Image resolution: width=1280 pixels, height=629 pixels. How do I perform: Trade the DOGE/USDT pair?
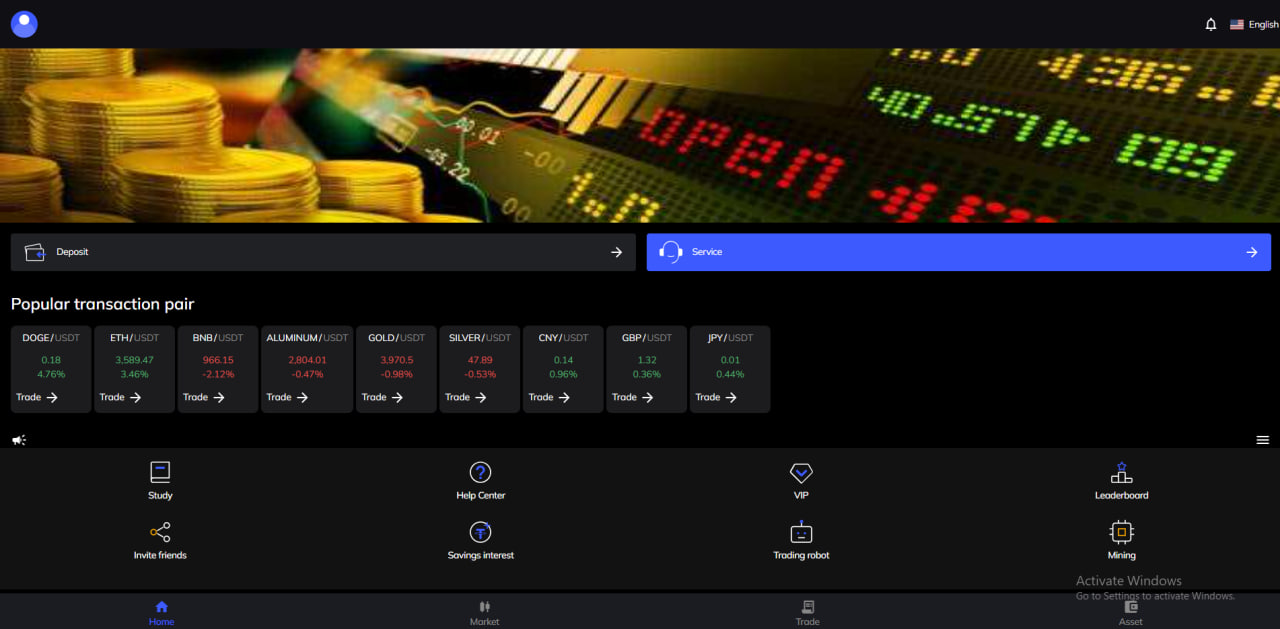click(x=38, y=397)
